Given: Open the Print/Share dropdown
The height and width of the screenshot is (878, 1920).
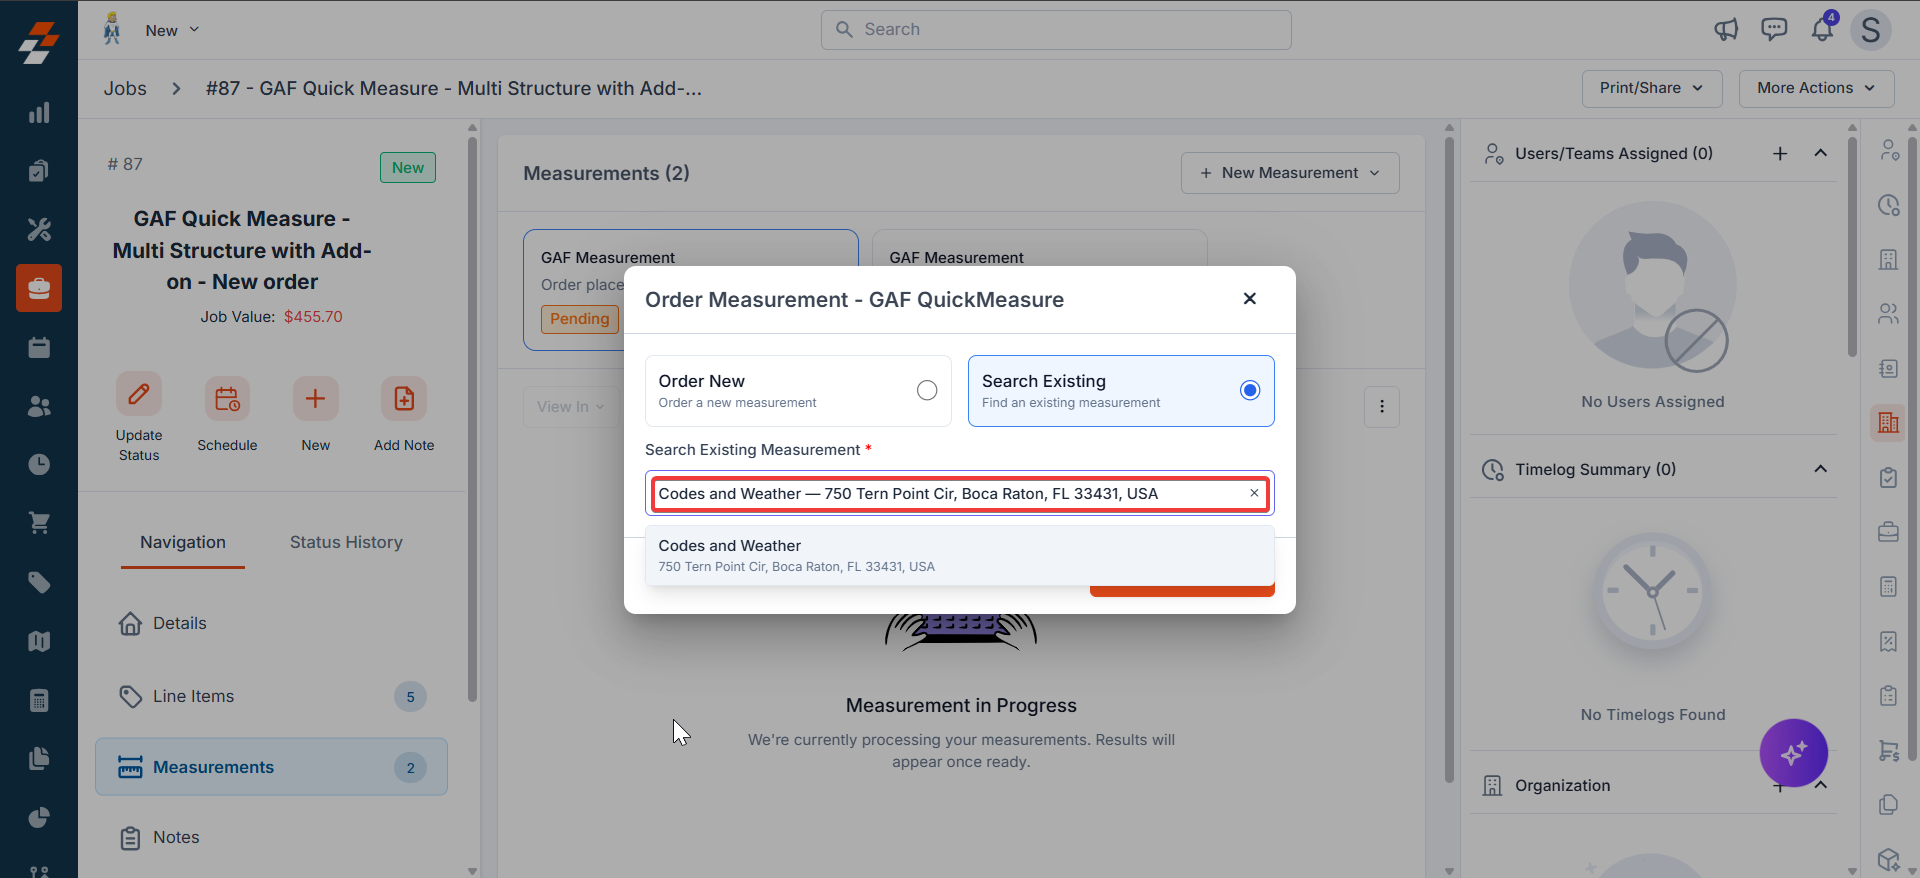Looking at the screenshot, I should click(x=1652, y=88).
